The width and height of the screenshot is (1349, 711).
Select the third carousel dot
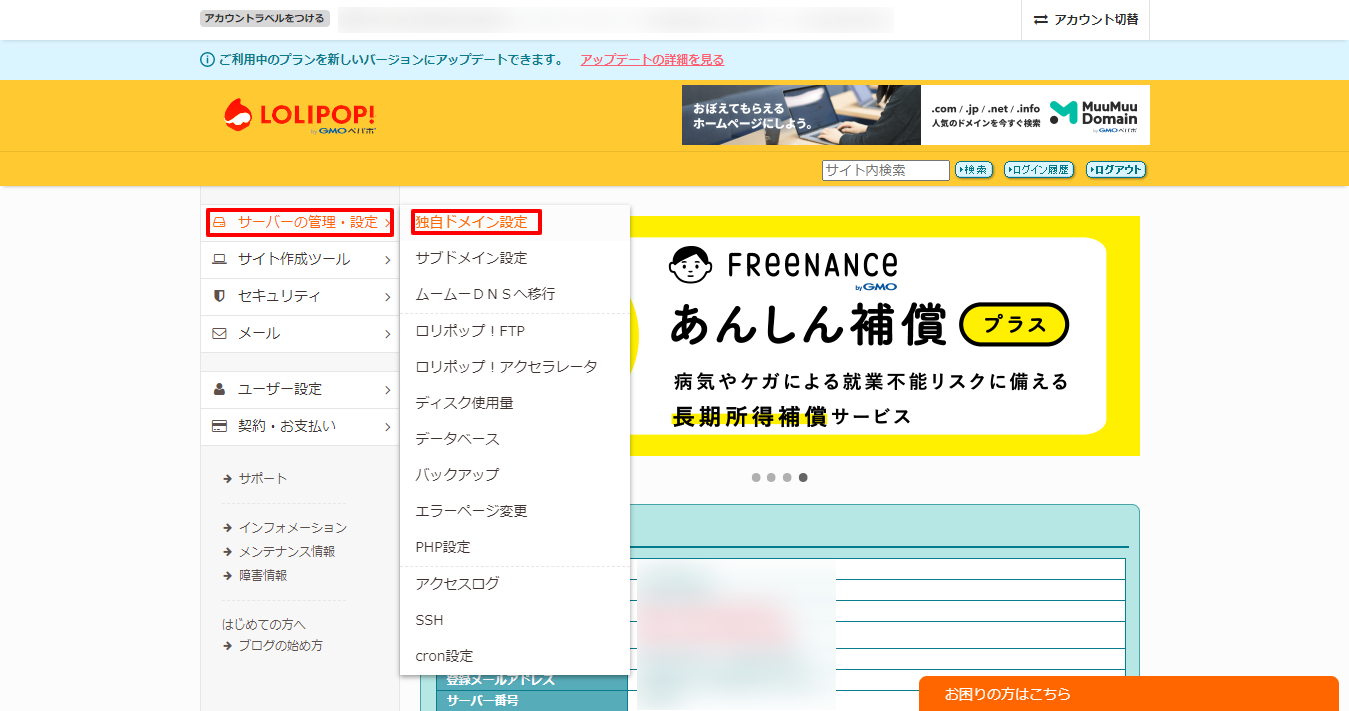point(787,477)
